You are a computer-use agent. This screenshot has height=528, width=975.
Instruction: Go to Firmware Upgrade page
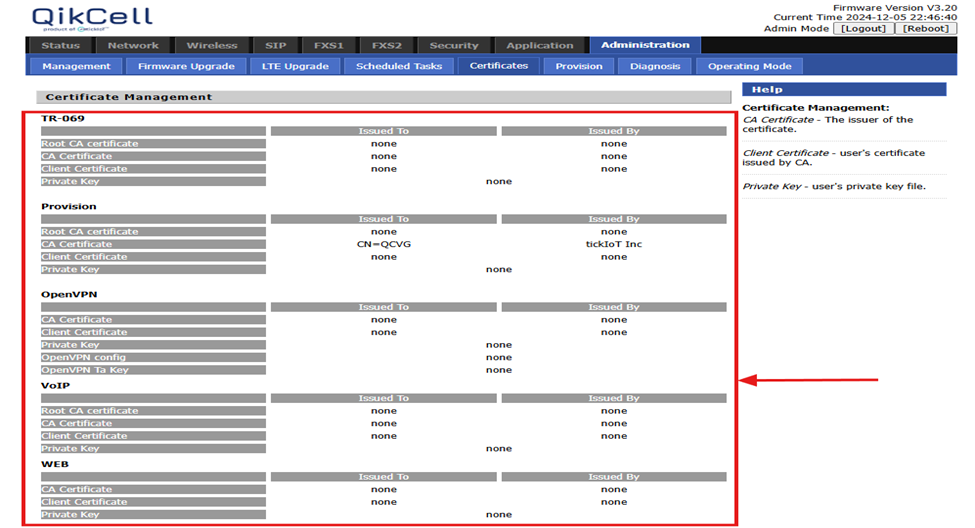pyautogui.click(x=186, y=66)
